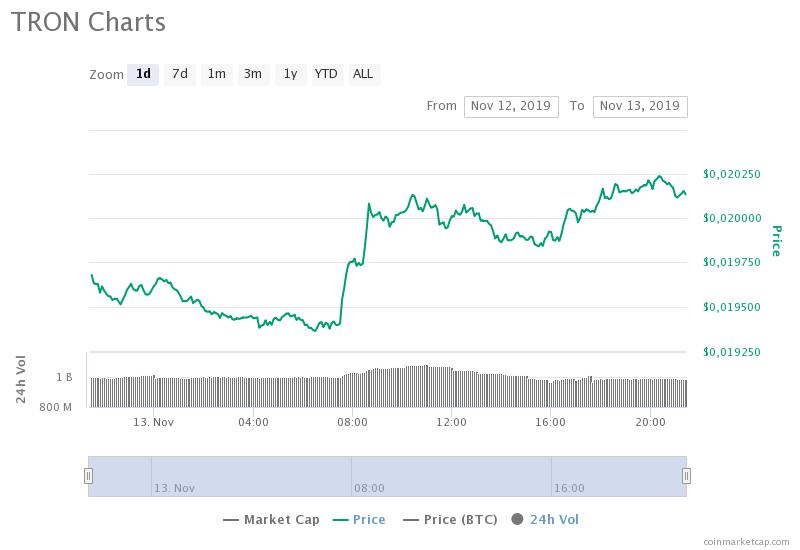The height and width of the screenshot is (550, 800).
Task: Select the 1y zoom range
Action: pyautogui.click(x=290, y=74)
